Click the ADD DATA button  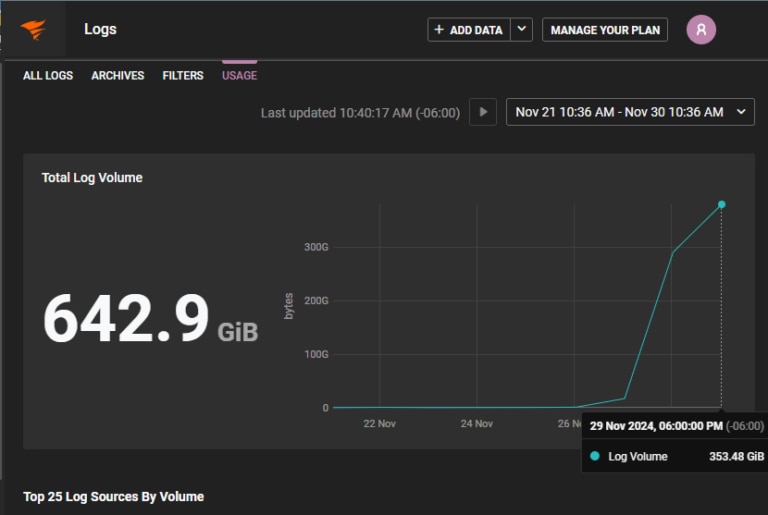[469, 30]
